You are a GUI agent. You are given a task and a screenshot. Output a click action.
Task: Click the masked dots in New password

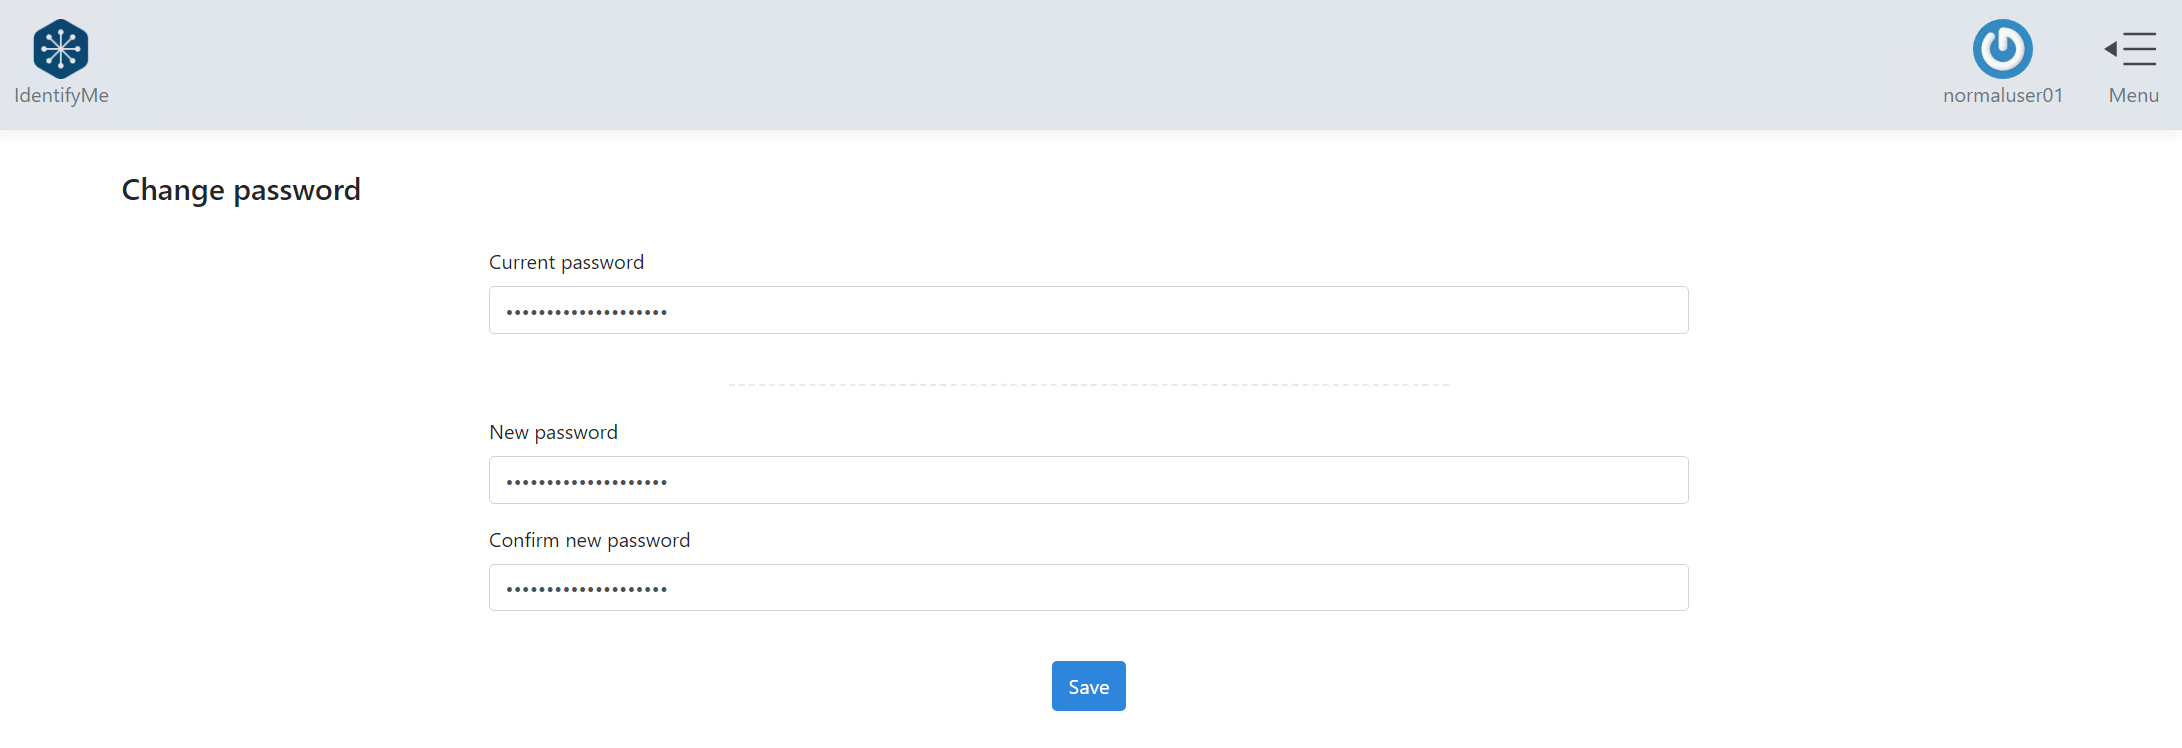point(586,483)
